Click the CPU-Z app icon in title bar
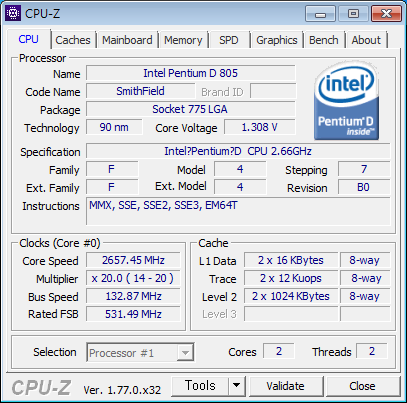The image size is (407, 403). [x=13, y=13]
